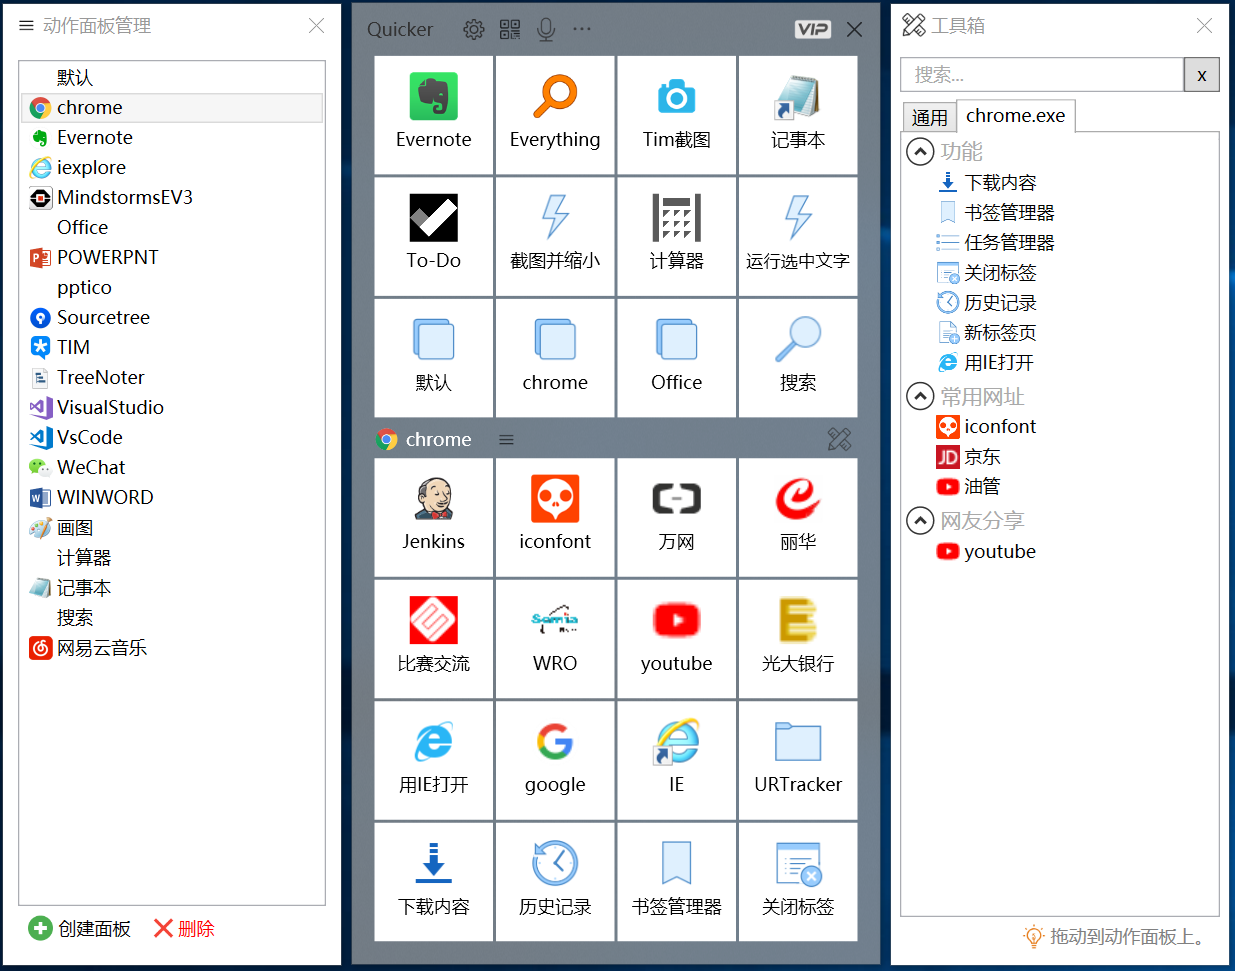The height and width of the screenshot is (971, 1235).
Task: Launch the To-Do action
Action: pos(433,236)
